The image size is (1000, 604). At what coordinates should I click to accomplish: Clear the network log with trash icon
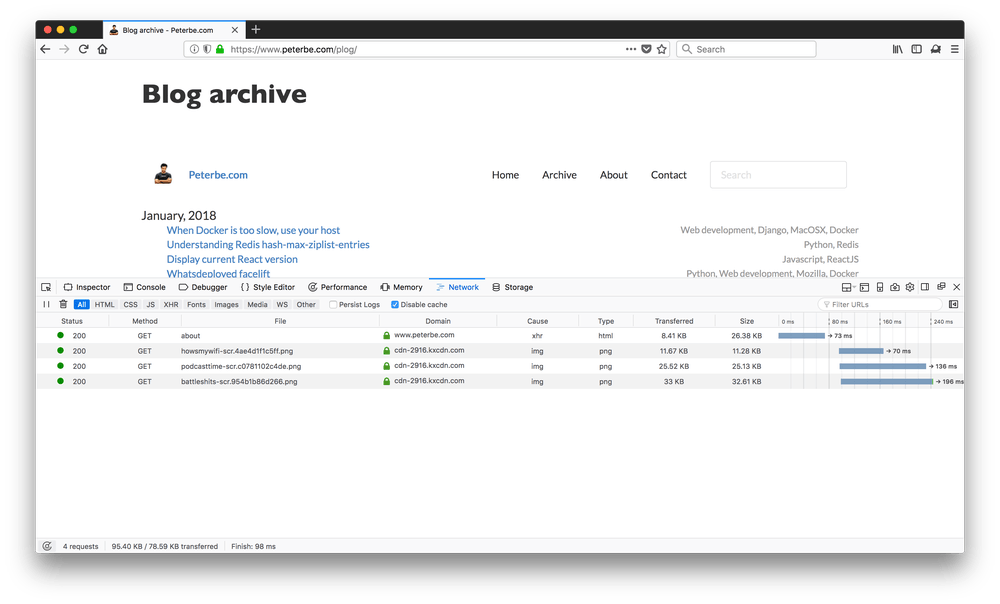(x=63, y=304)
